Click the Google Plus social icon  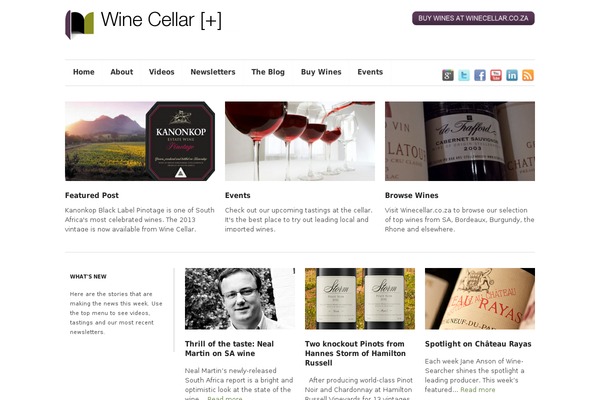point(448,75)
